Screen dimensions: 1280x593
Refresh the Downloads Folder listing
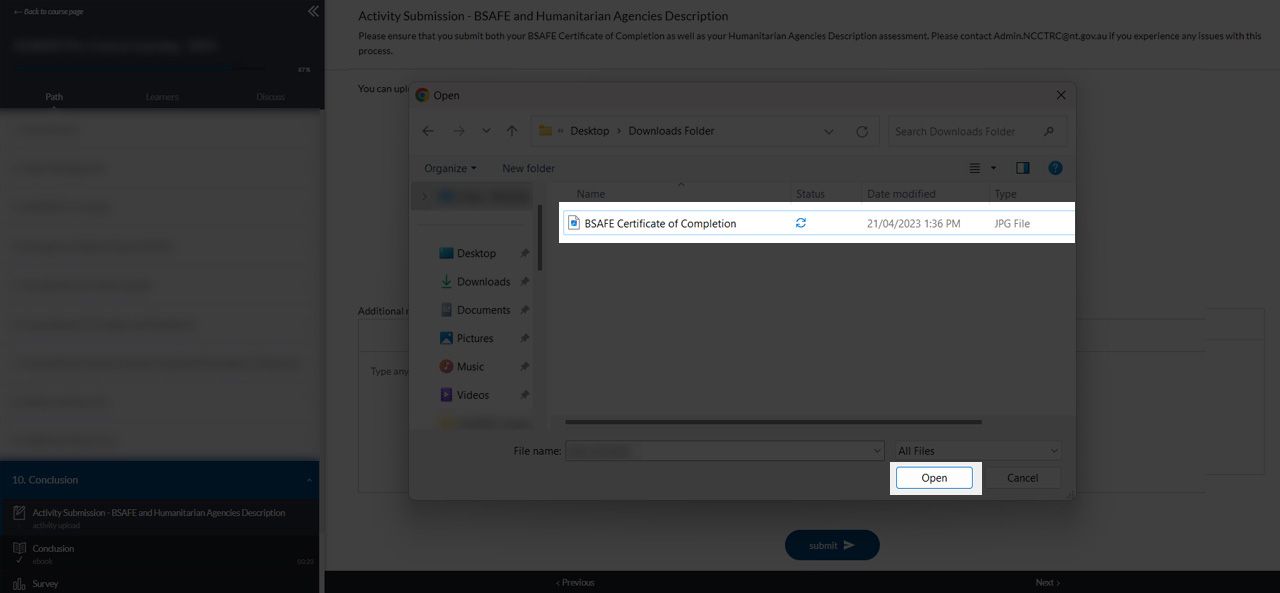click(862, 131)
